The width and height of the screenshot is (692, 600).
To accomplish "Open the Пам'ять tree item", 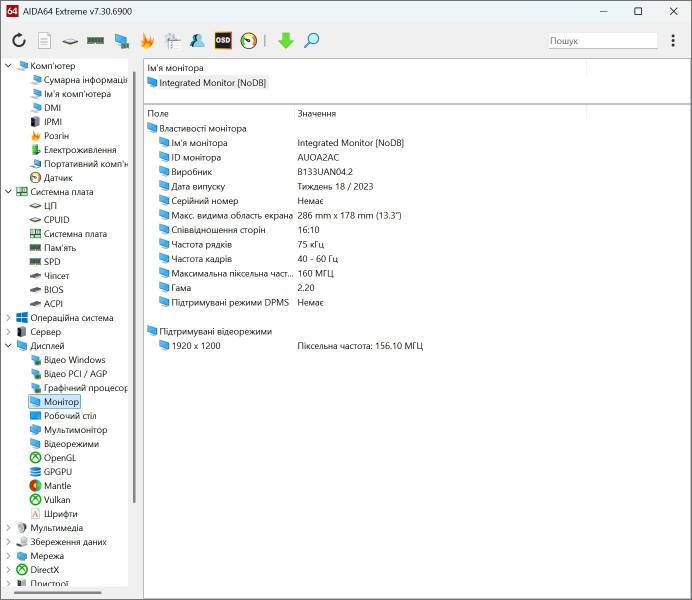I will pos(53,248).
